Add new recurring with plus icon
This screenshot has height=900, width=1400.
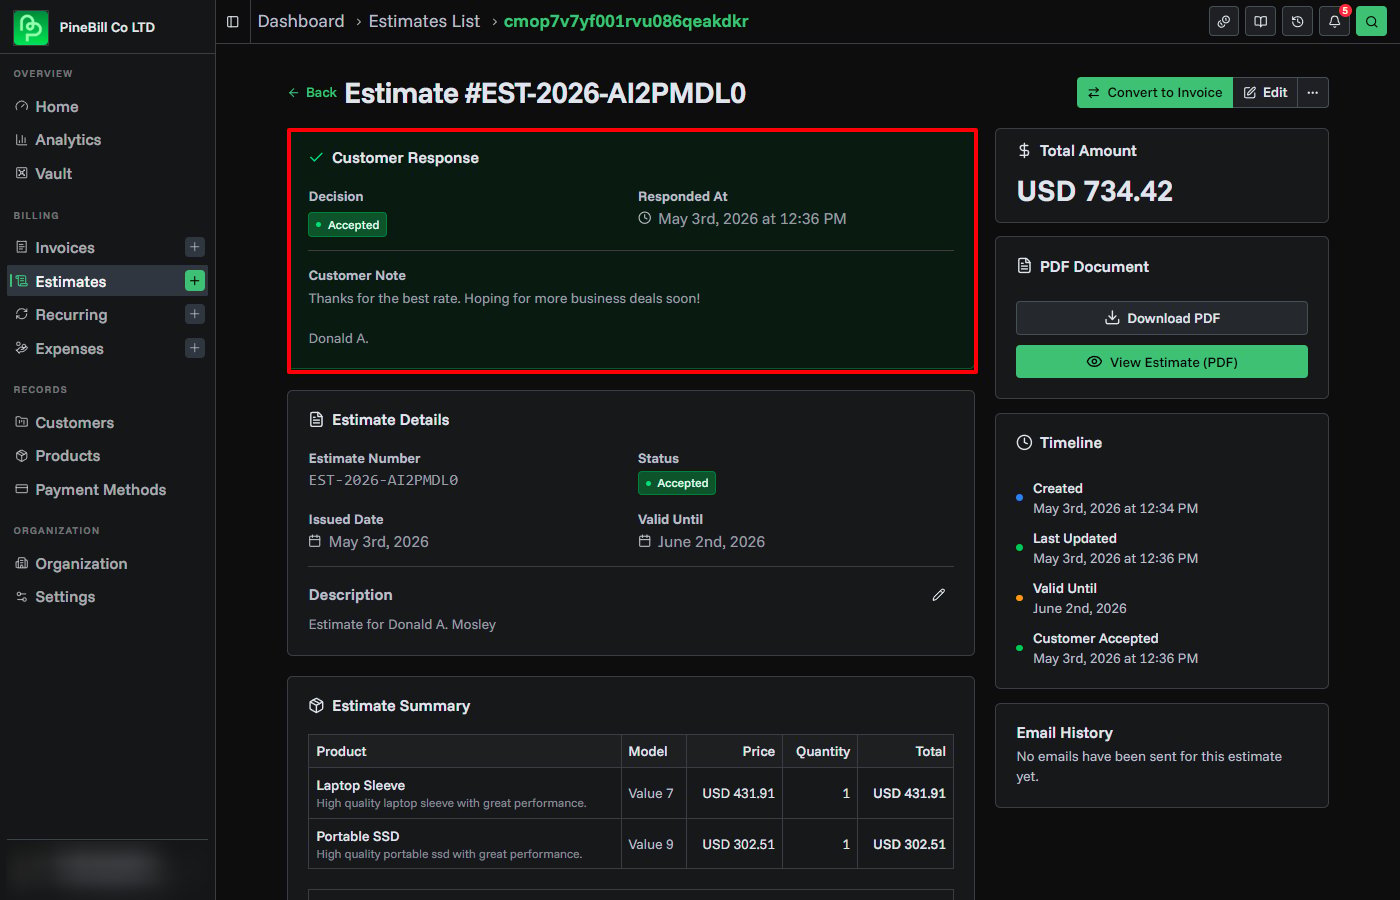(195, 314)
